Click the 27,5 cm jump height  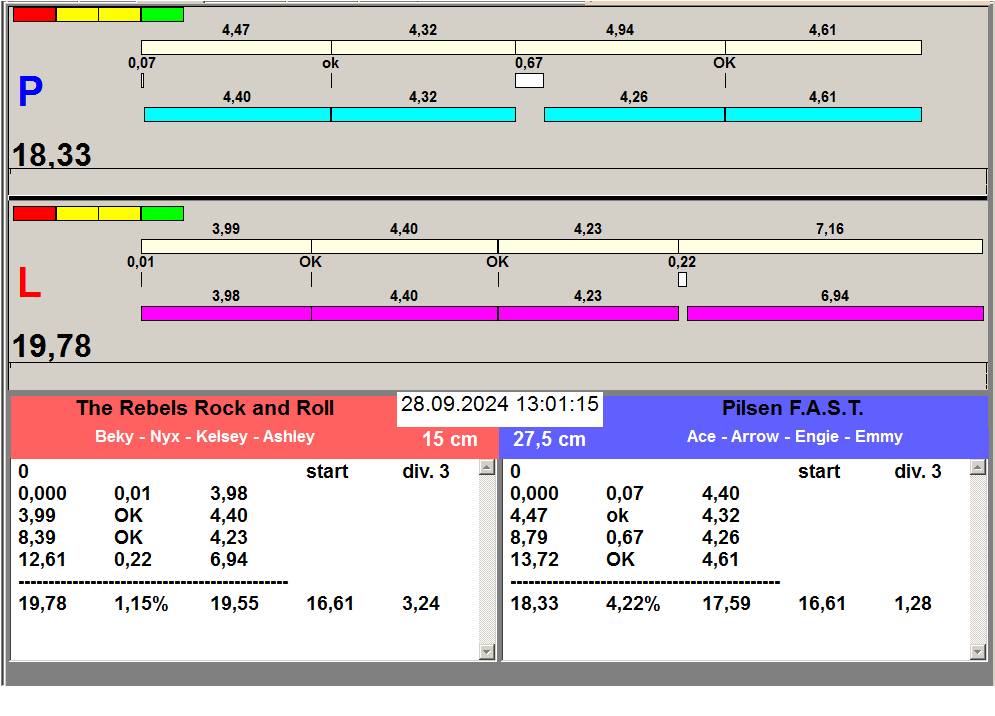[550, 439]
